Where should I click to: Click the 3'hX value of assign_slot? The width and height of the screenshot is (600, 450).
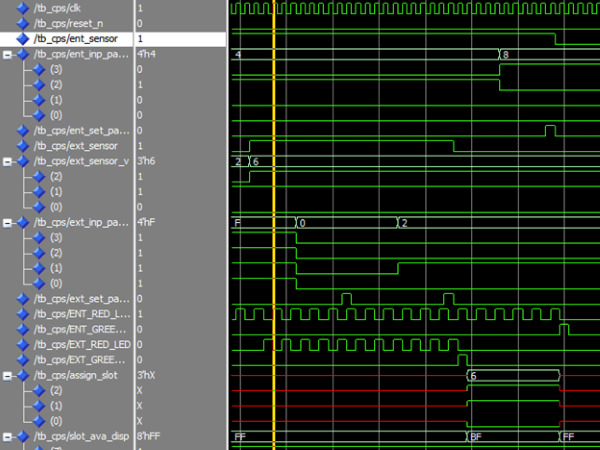[x=147, y=375]
